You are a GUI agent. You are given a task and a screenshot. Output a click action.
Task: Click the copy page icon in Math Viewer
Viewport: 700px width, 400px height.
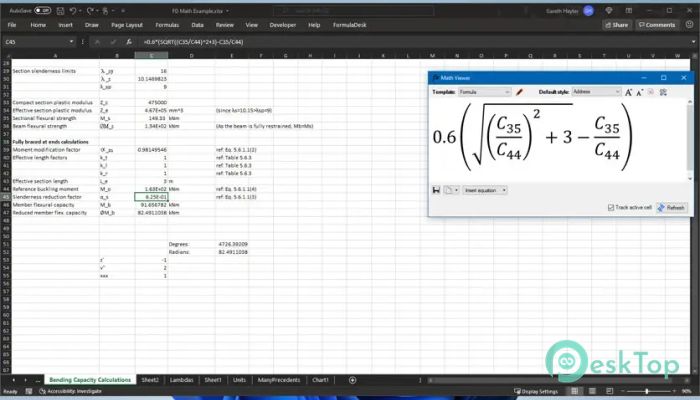pos(448,190)
